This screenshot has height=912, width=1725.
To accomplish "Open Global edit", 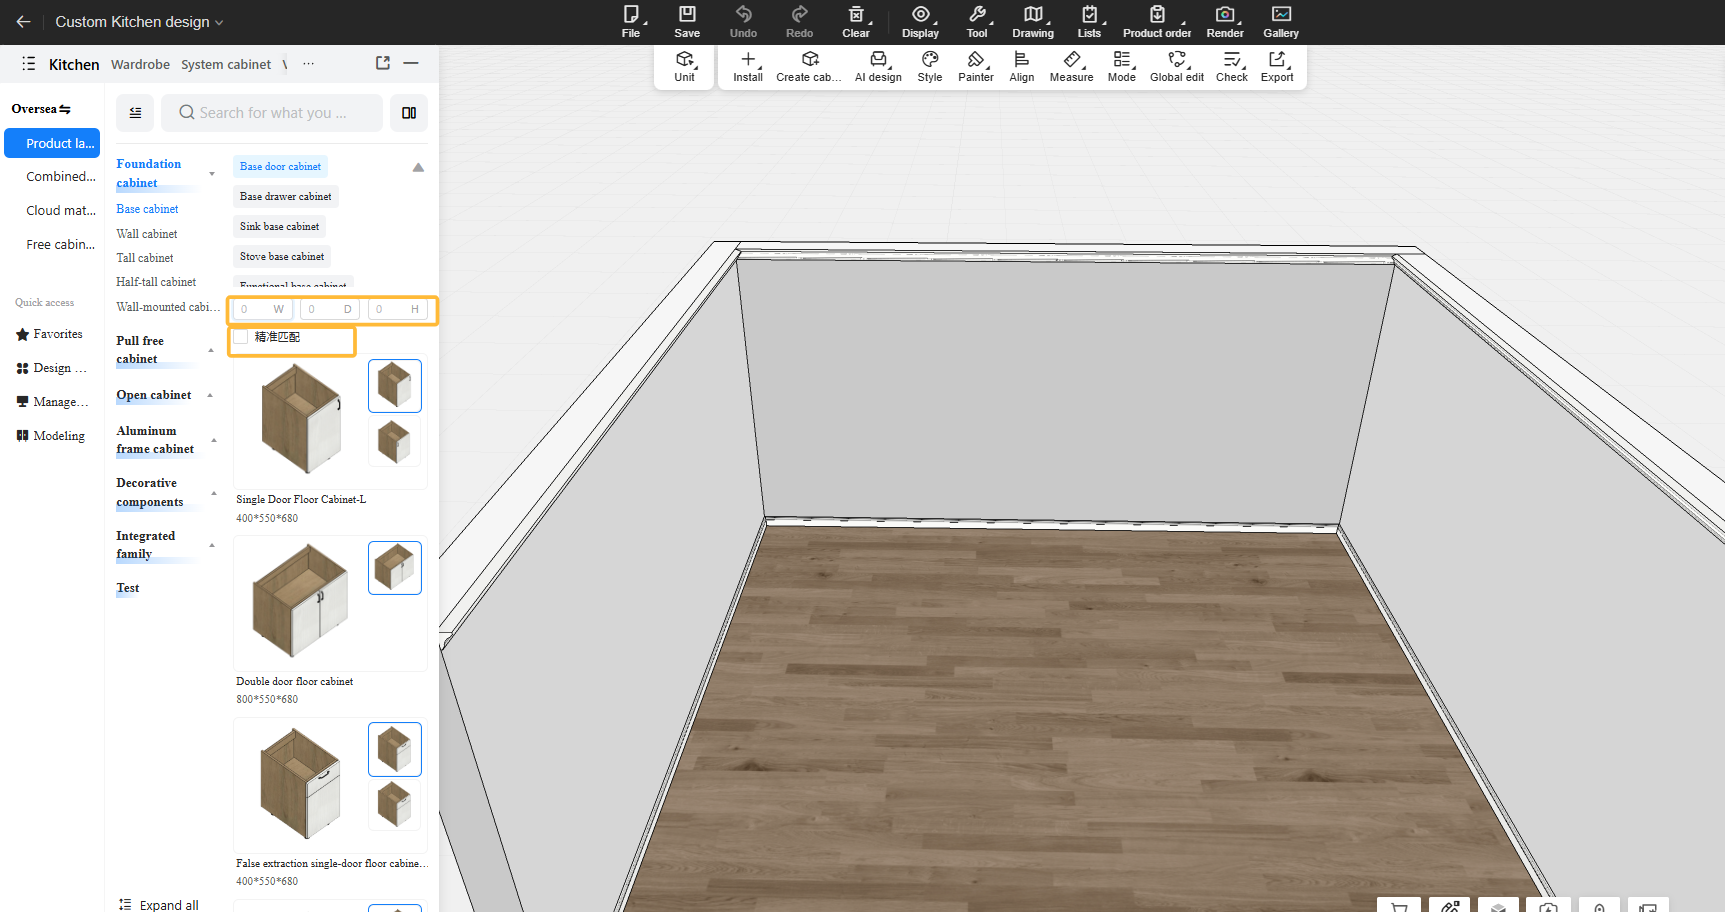I will (x=1177, y=66).
